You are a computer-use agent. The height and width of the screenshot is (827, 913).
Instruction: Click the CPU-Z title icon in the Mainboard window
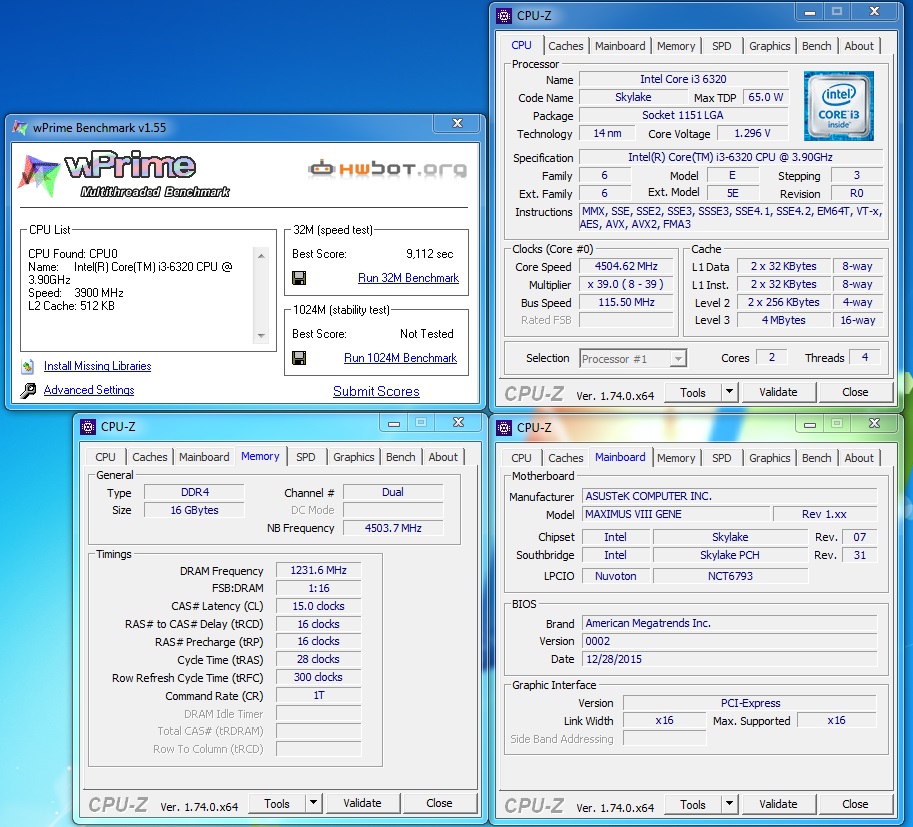[504, 427]
